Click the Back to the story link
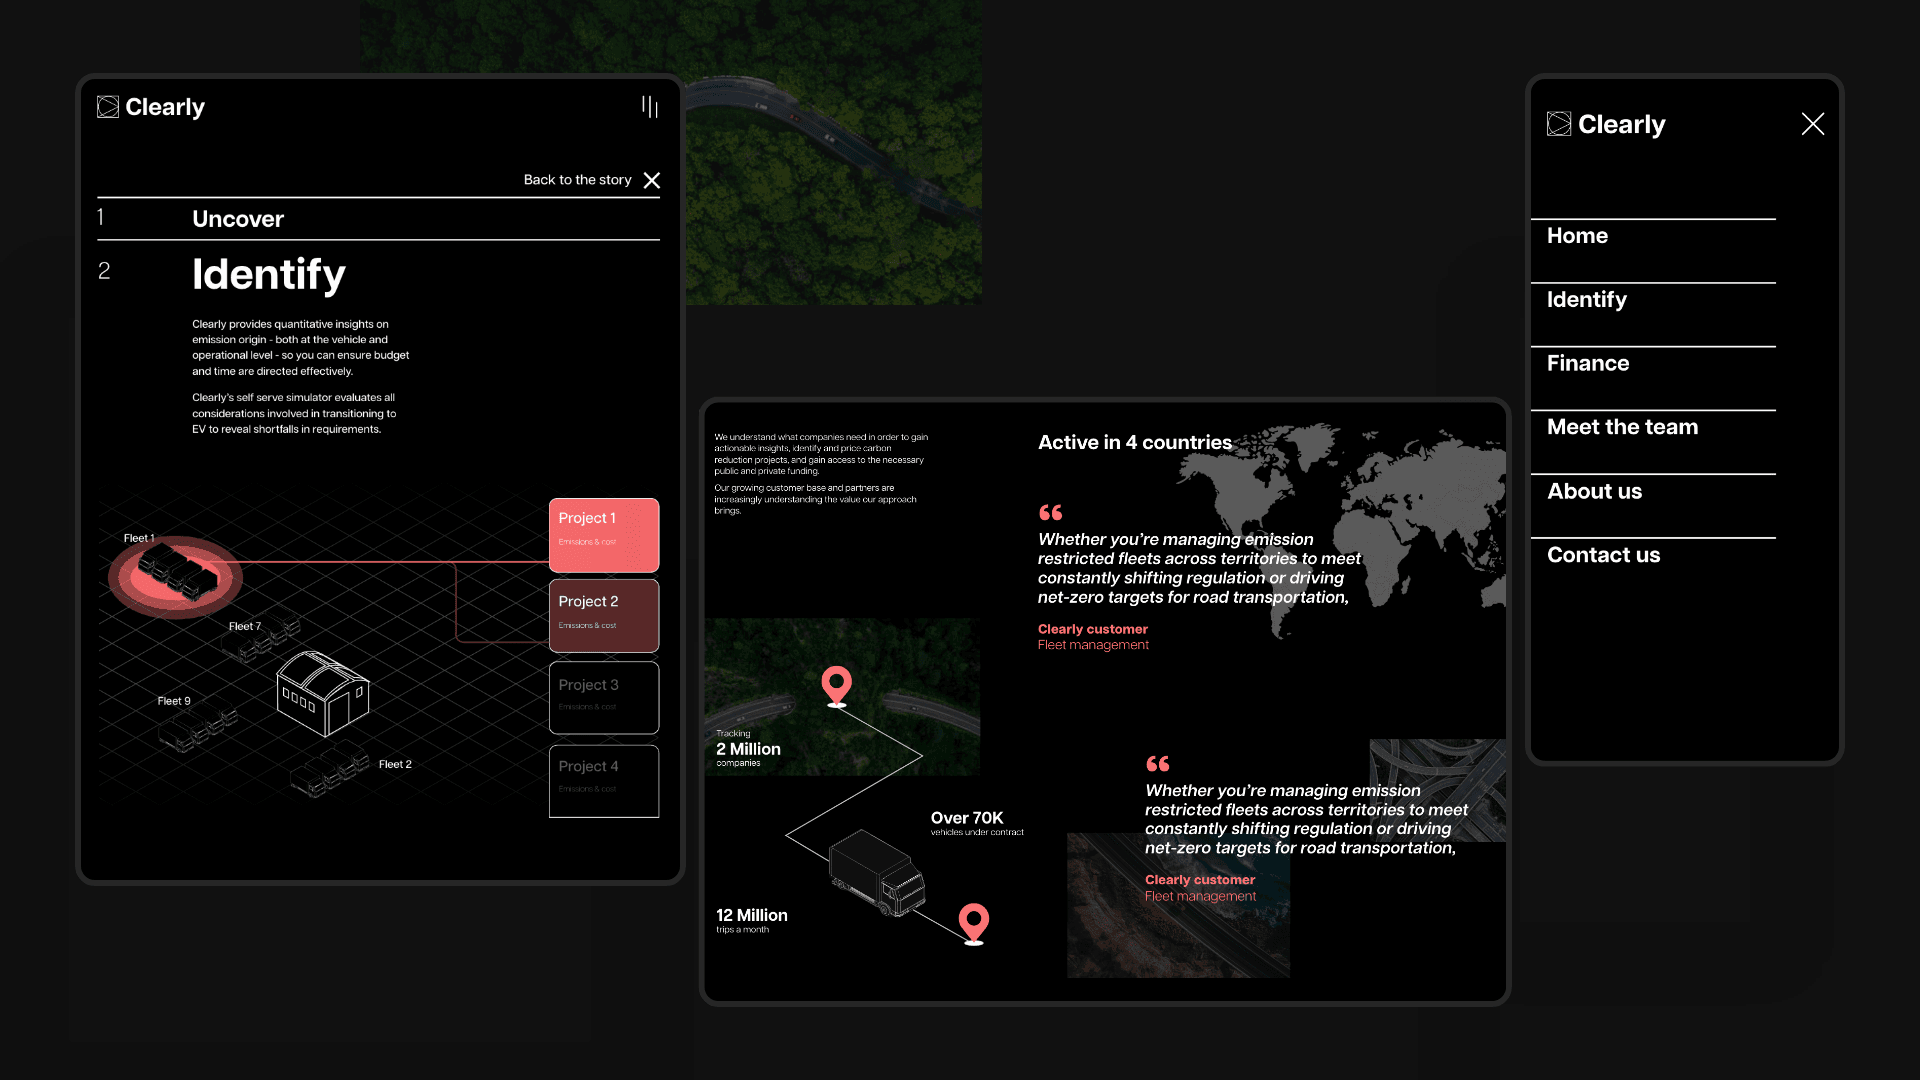 click(577, 180)
